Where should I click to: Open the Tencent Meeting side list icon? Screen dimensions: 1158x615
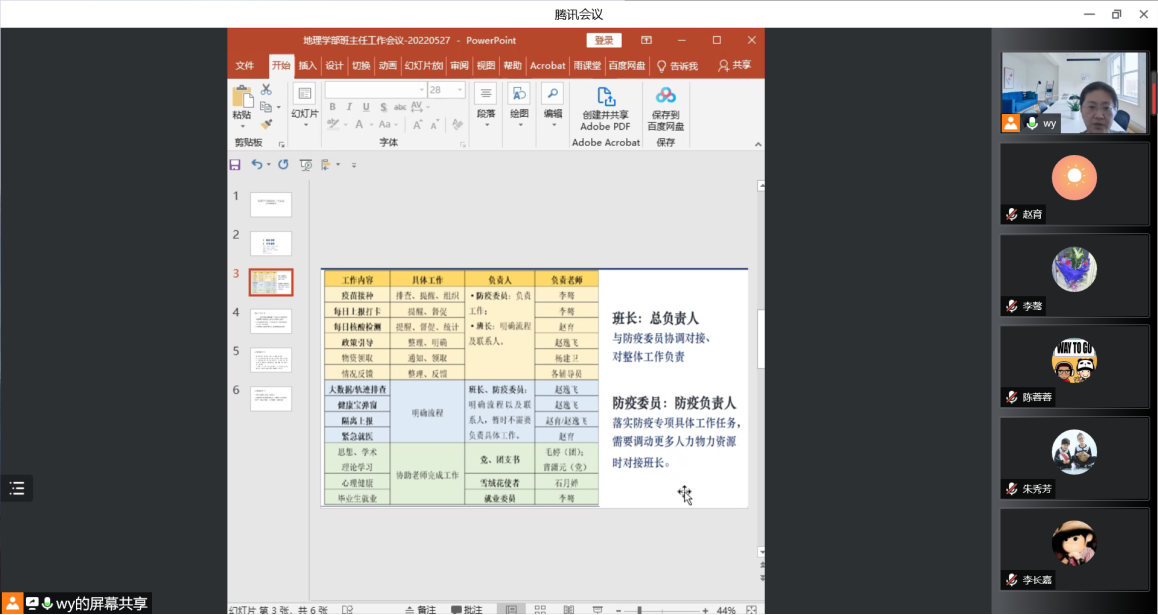tap(16, 488)
